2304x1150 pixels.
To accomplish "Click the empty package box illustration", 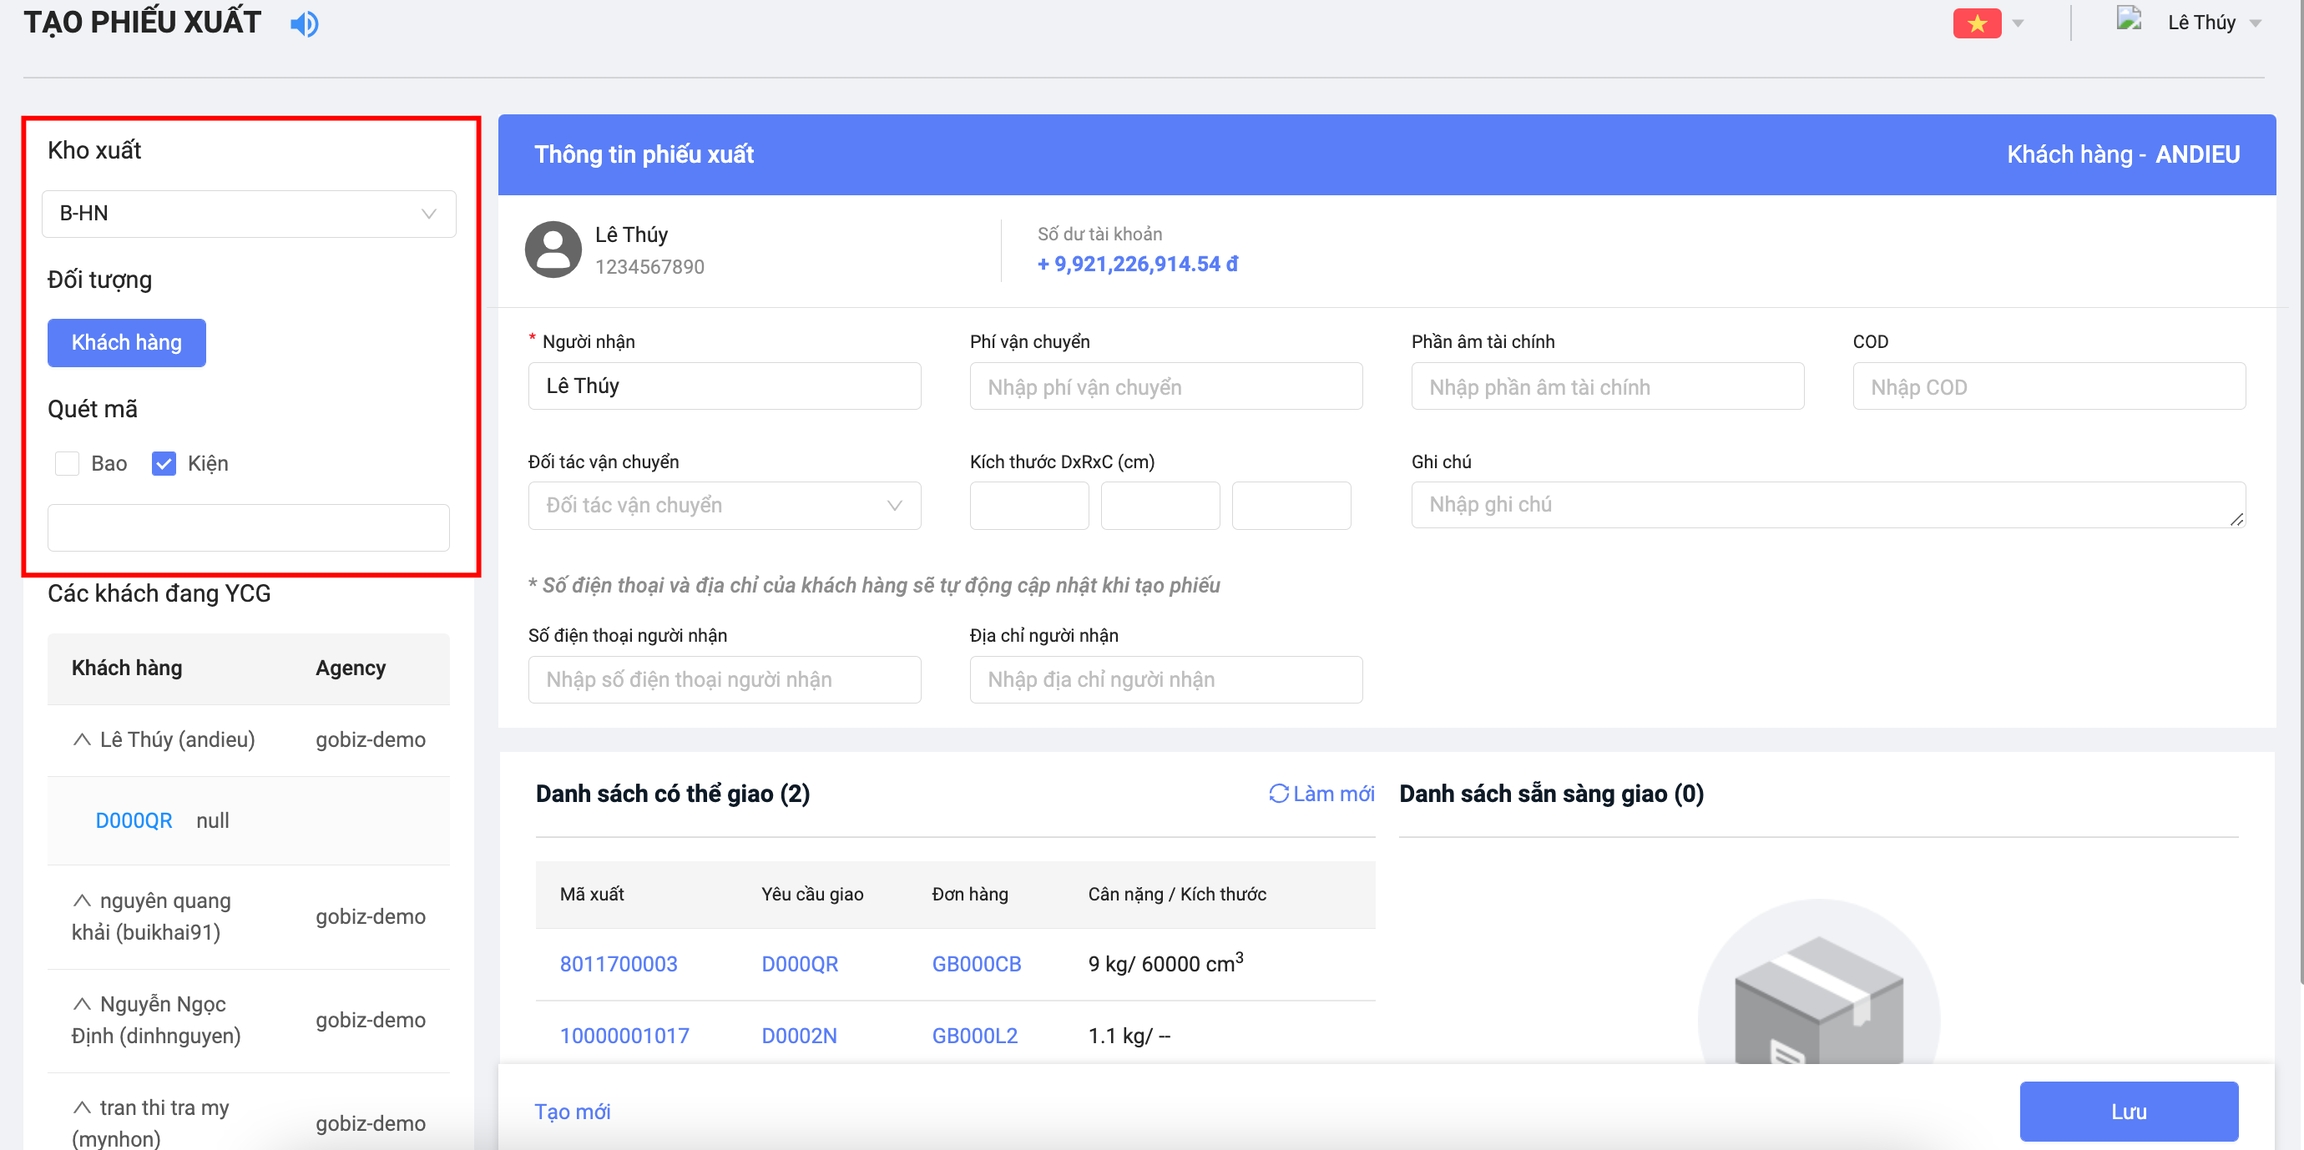I will click(x=1818, y=1000).
